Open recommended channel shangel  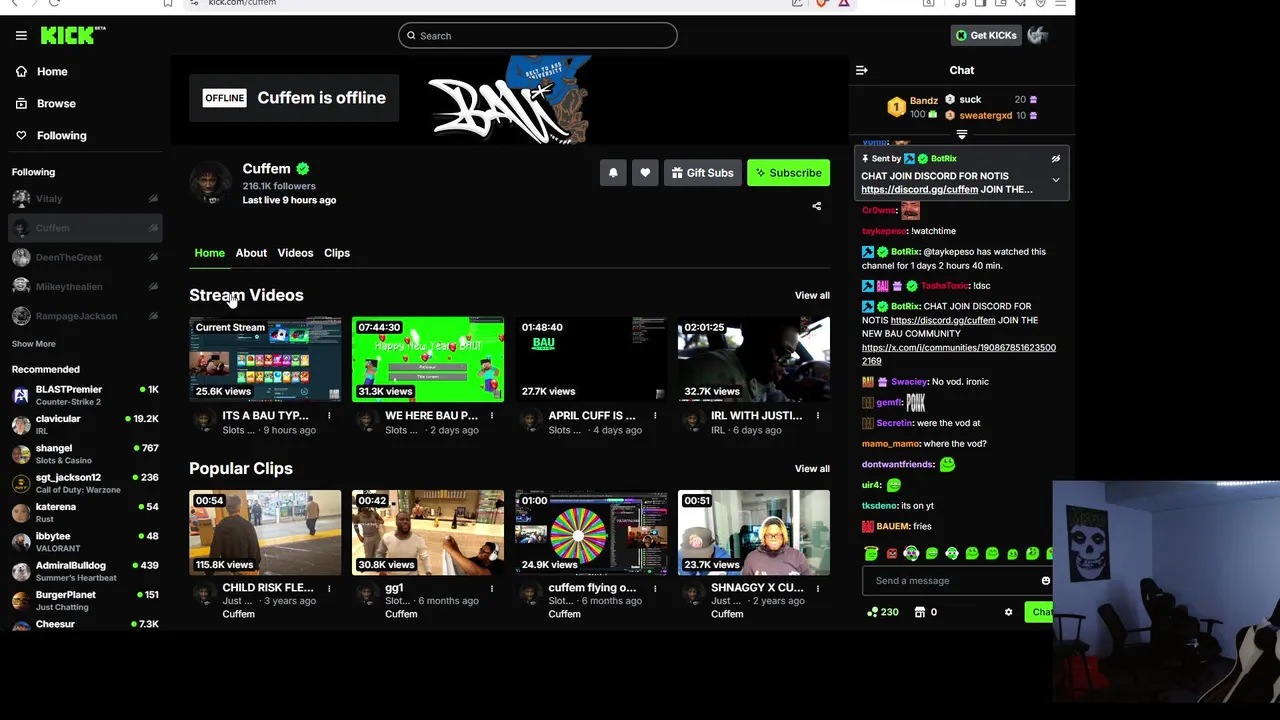84,453
